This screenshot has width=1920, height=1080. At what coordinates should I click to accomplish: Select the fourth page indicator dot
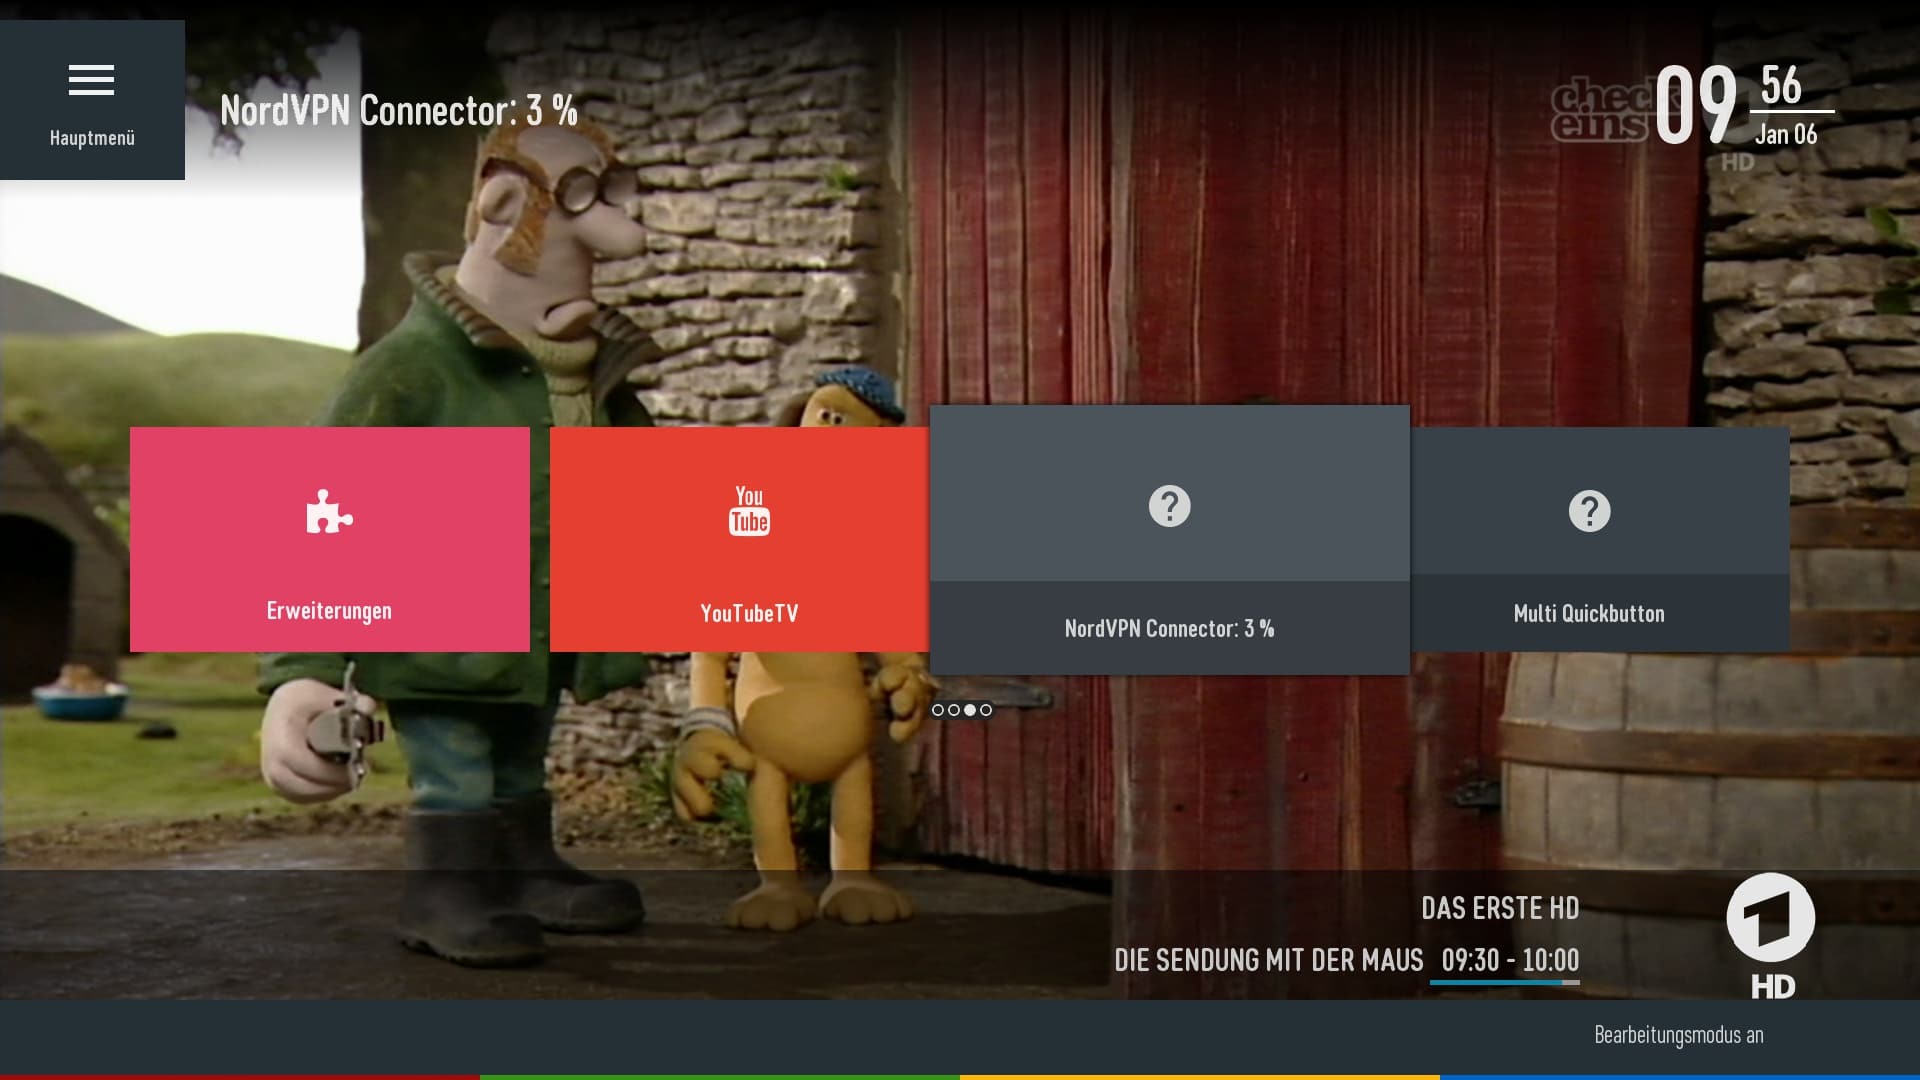986,710
